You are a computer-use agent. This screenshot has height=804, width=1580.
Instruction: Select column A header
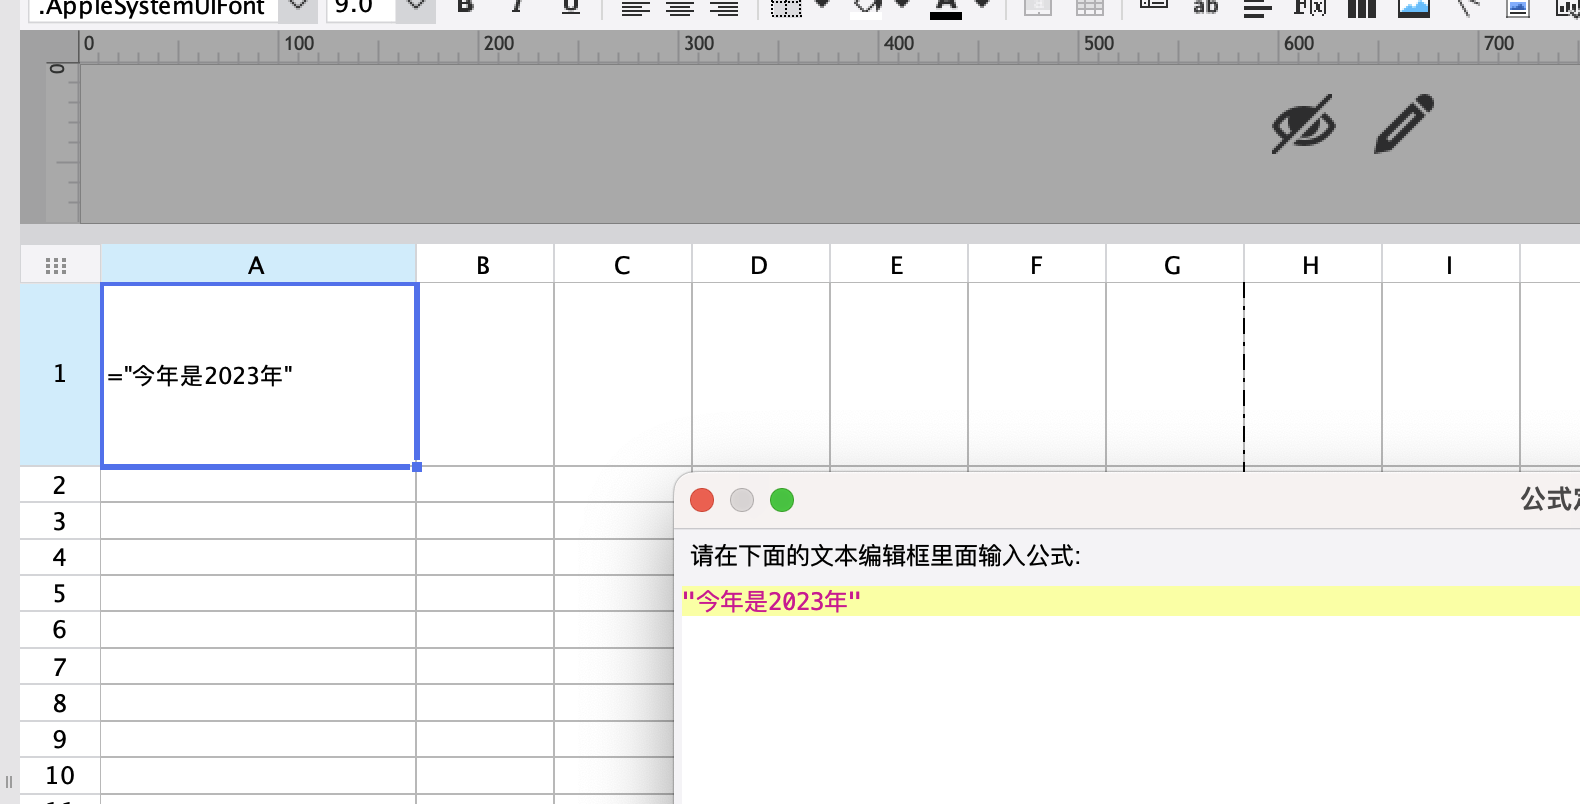point(258,264)
